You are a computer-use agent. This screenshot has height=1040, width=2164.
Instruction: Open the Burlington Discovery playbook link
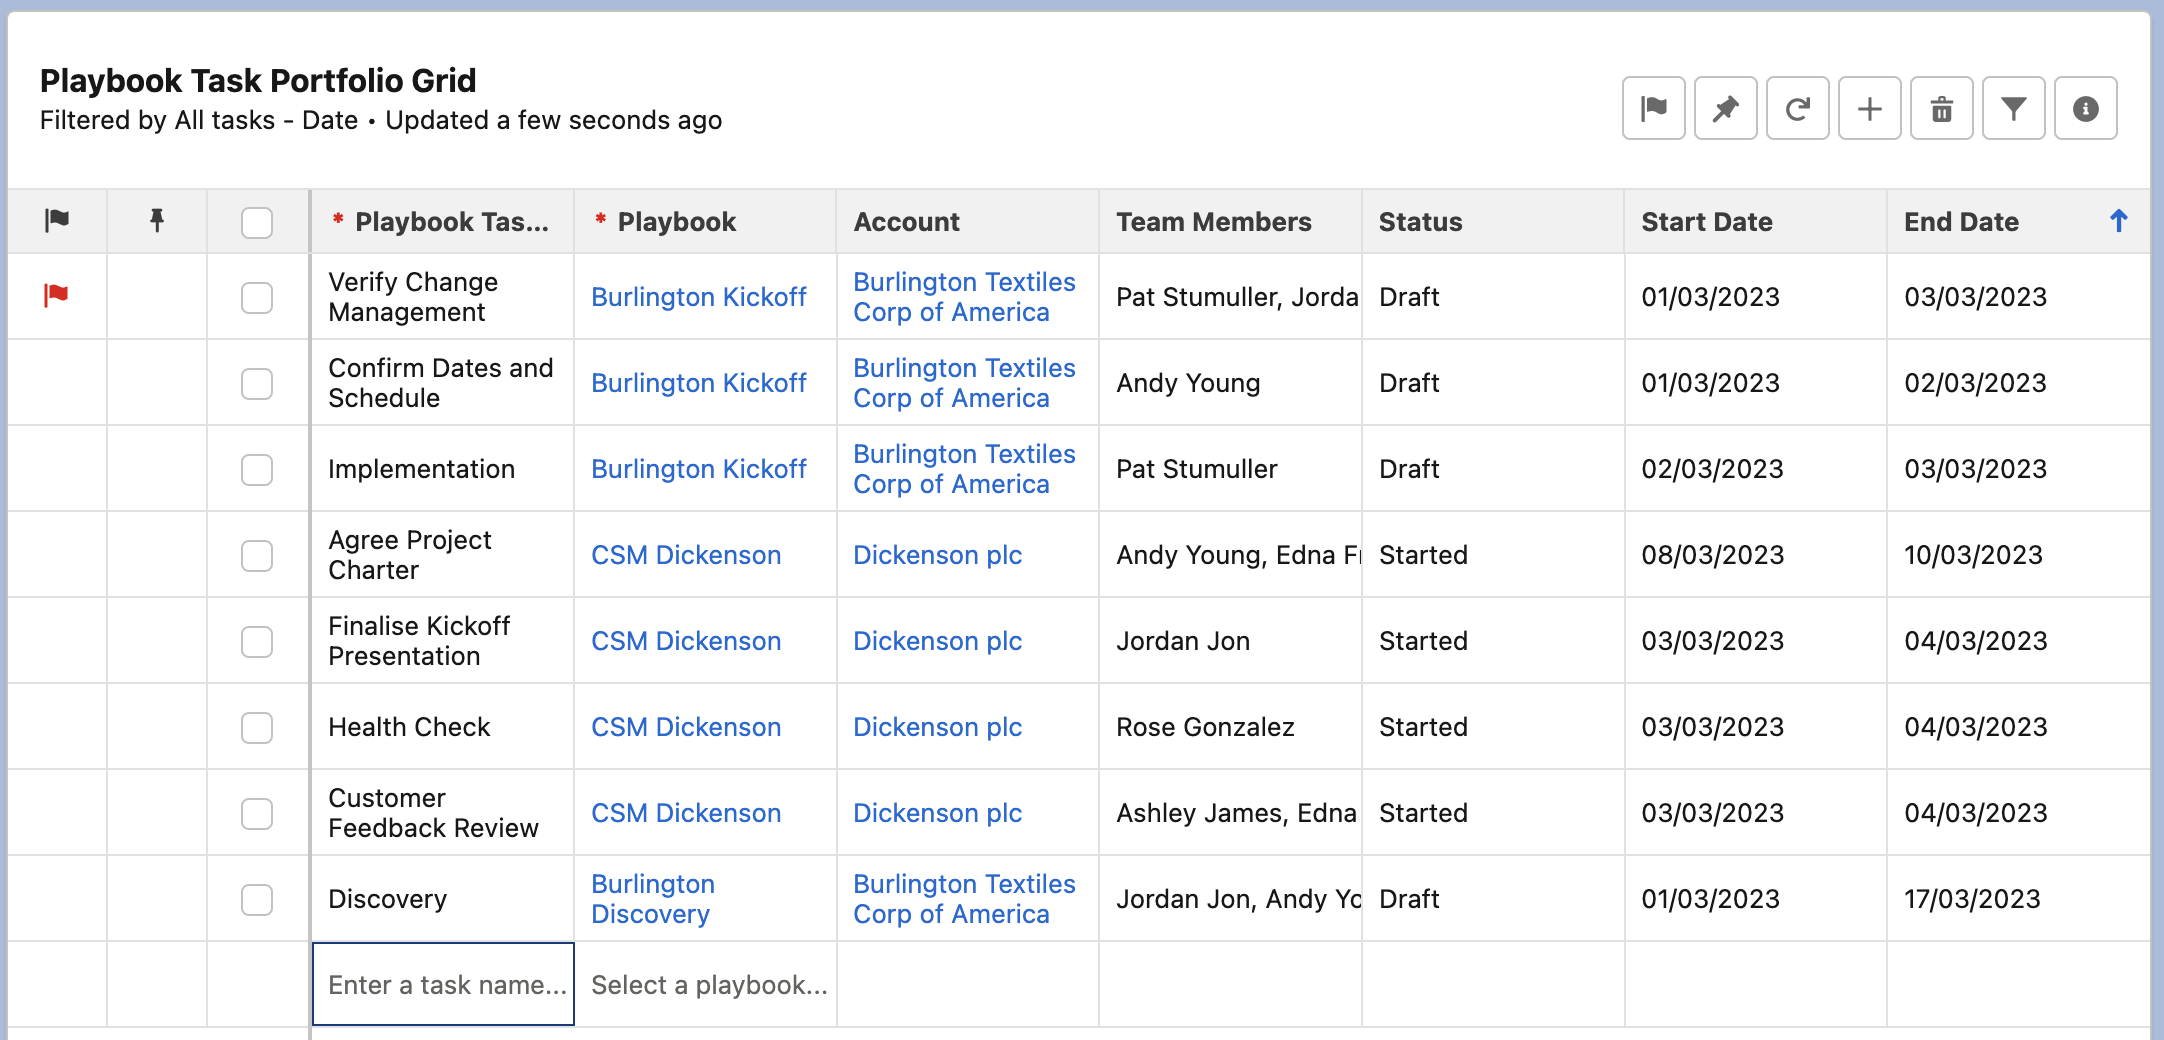[652, 899]
